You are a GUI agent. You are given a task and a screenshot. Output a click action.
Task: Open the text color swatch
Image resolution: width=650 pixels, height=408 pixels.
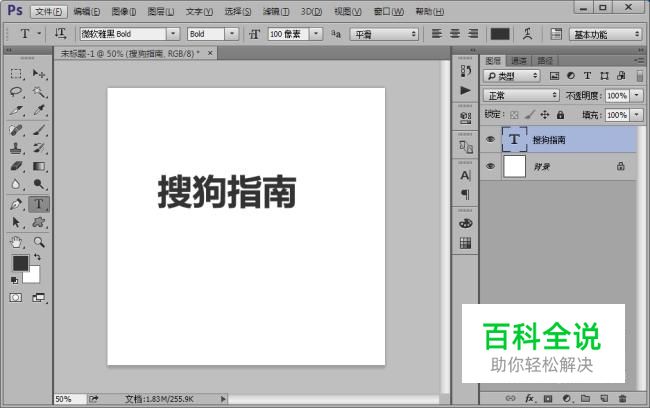click(500, 34)
